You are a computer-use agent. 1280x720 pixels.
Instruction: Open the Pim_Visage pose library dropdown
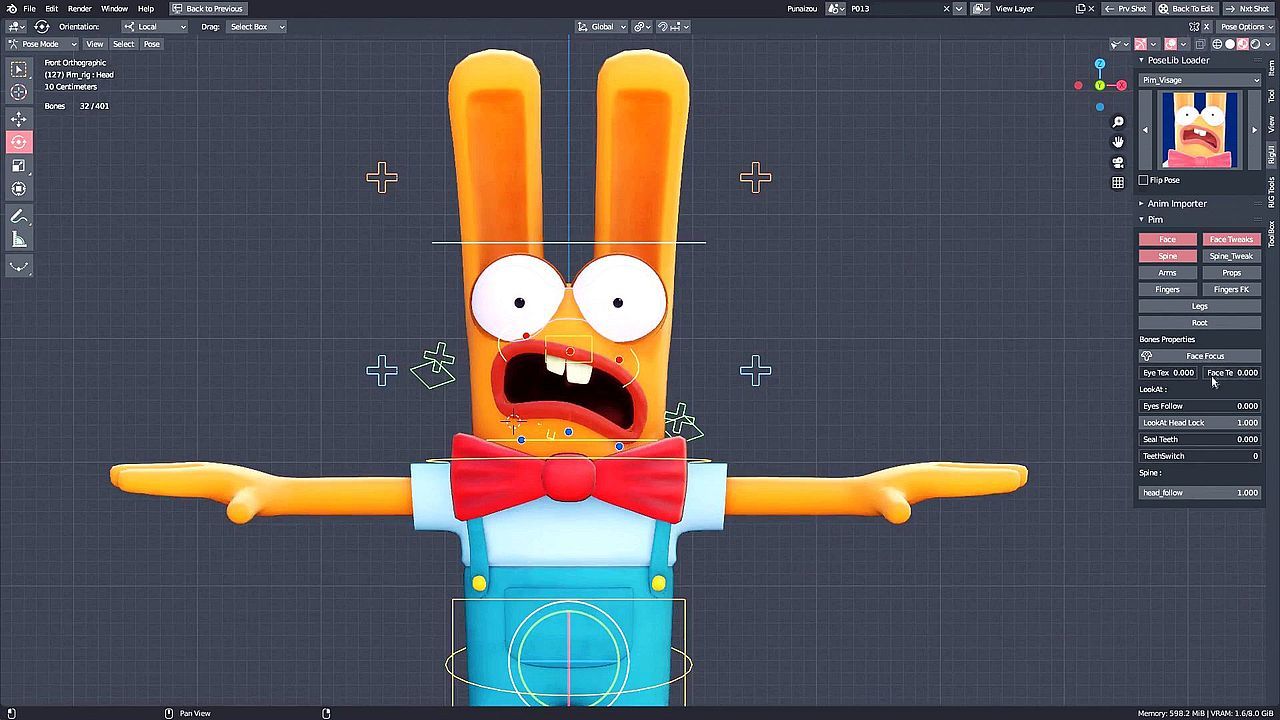(x=1200, y=80)
